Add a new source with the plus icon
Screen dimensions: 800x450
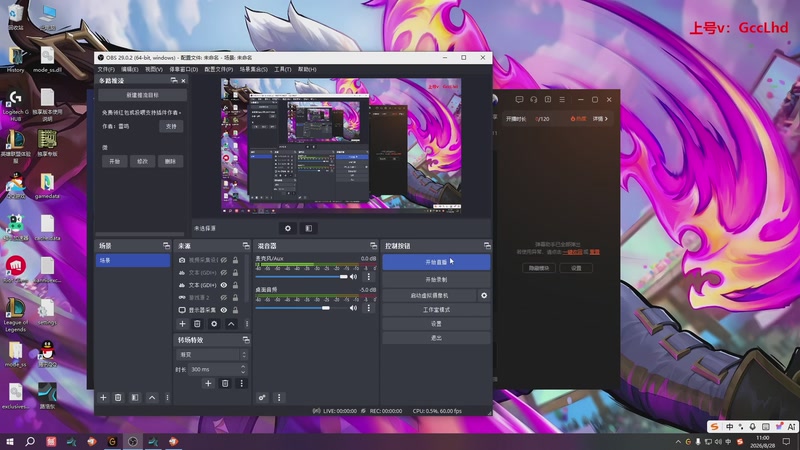pyautogui.click(x=182, y=323)
